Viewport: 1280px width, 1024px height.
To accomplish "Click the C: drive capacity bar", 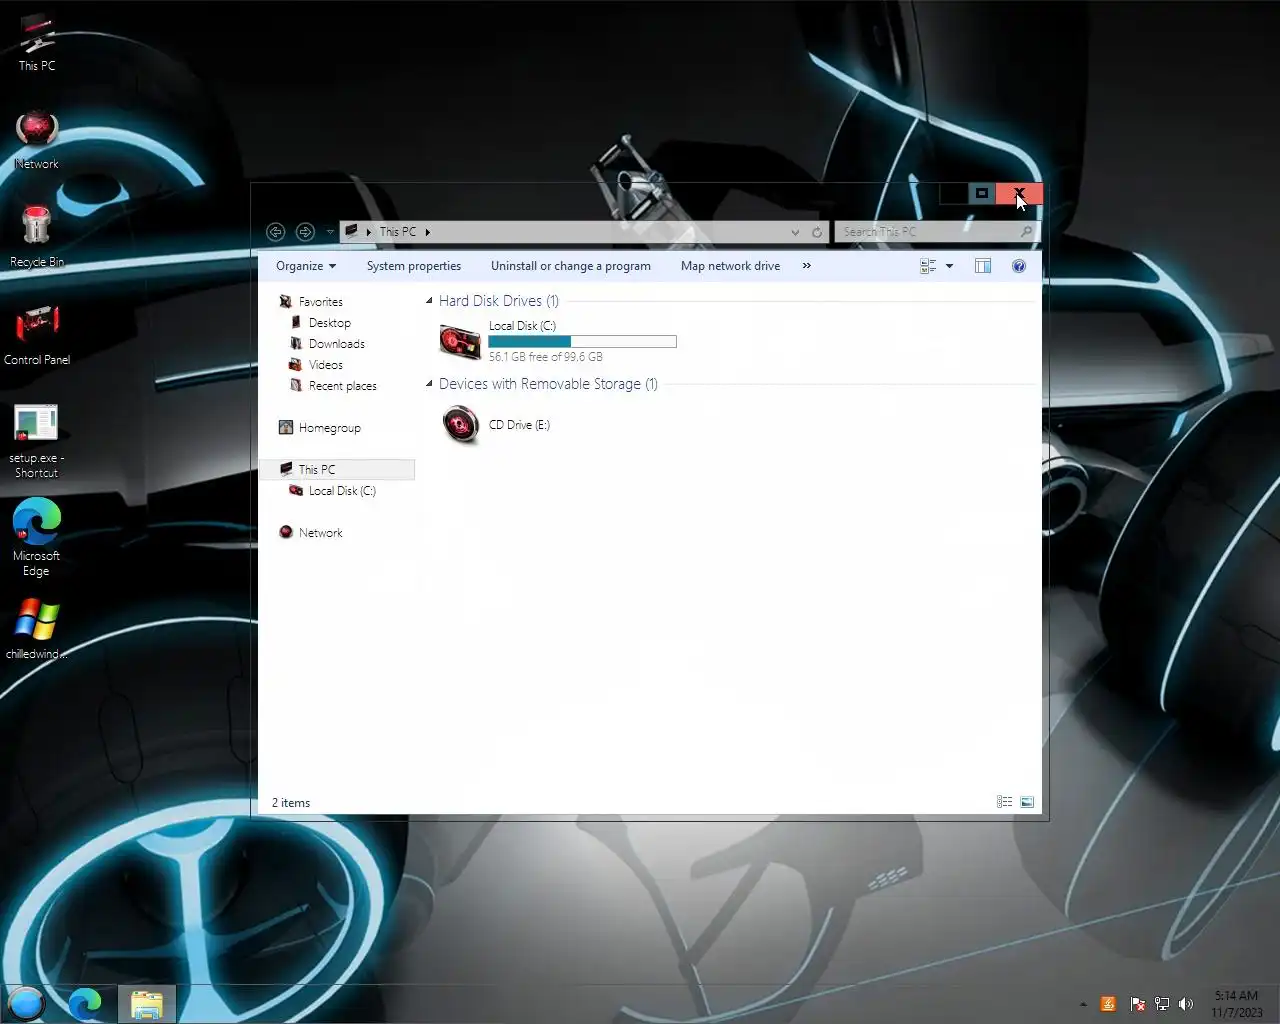I will 582,342.
